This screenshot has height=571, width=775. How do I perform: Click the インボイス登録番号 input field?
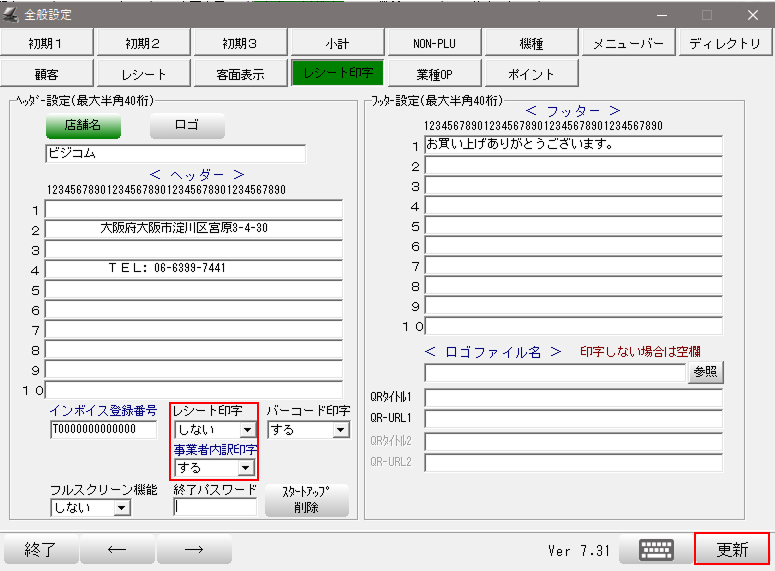[103, 430]
